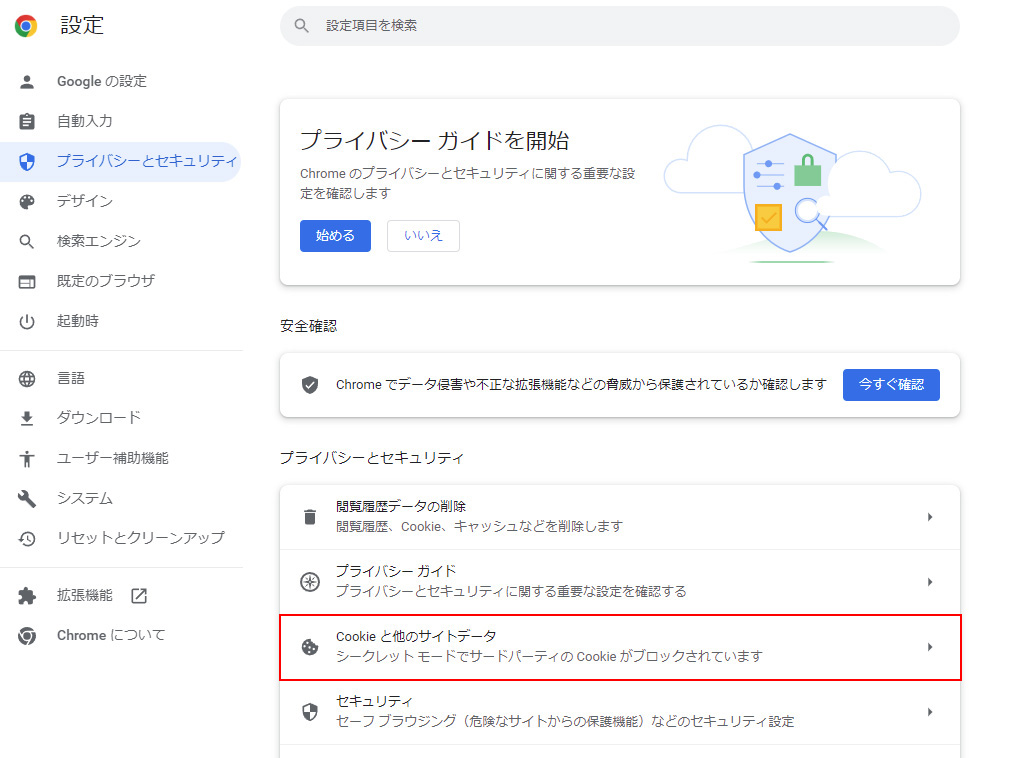Click the compass icon for プライバシー ガイド
The image size is (1018, 758).
[310, 582]
